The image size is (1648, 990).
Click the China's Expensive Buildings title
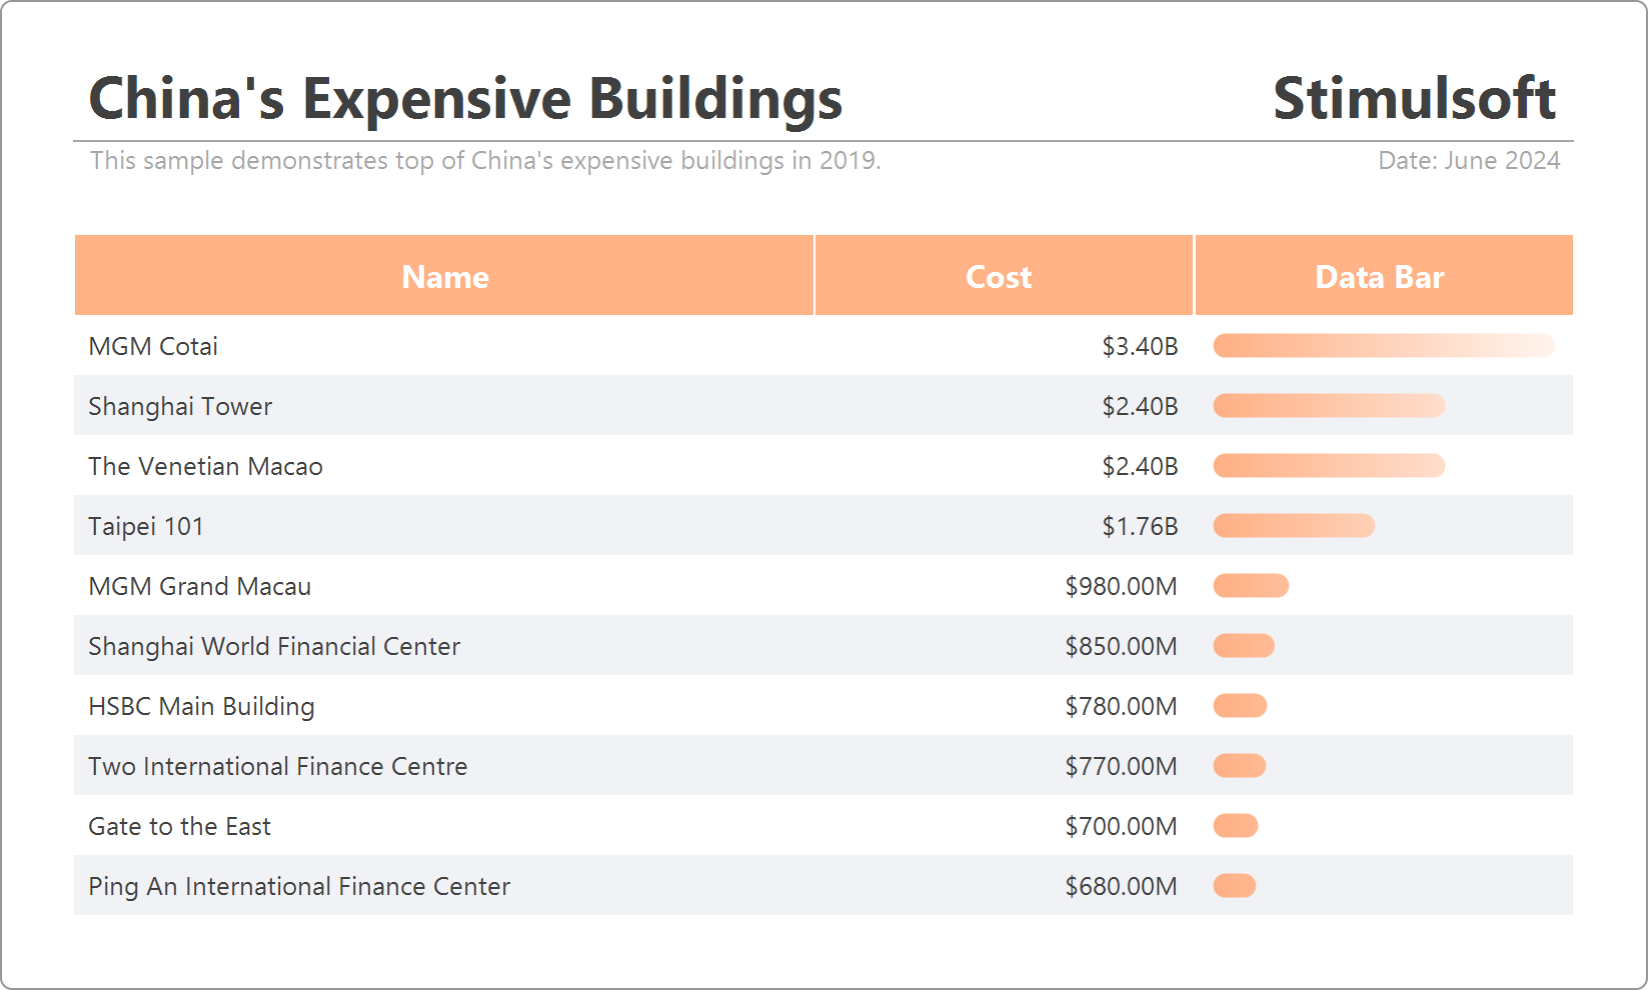[x=466, y=98]
